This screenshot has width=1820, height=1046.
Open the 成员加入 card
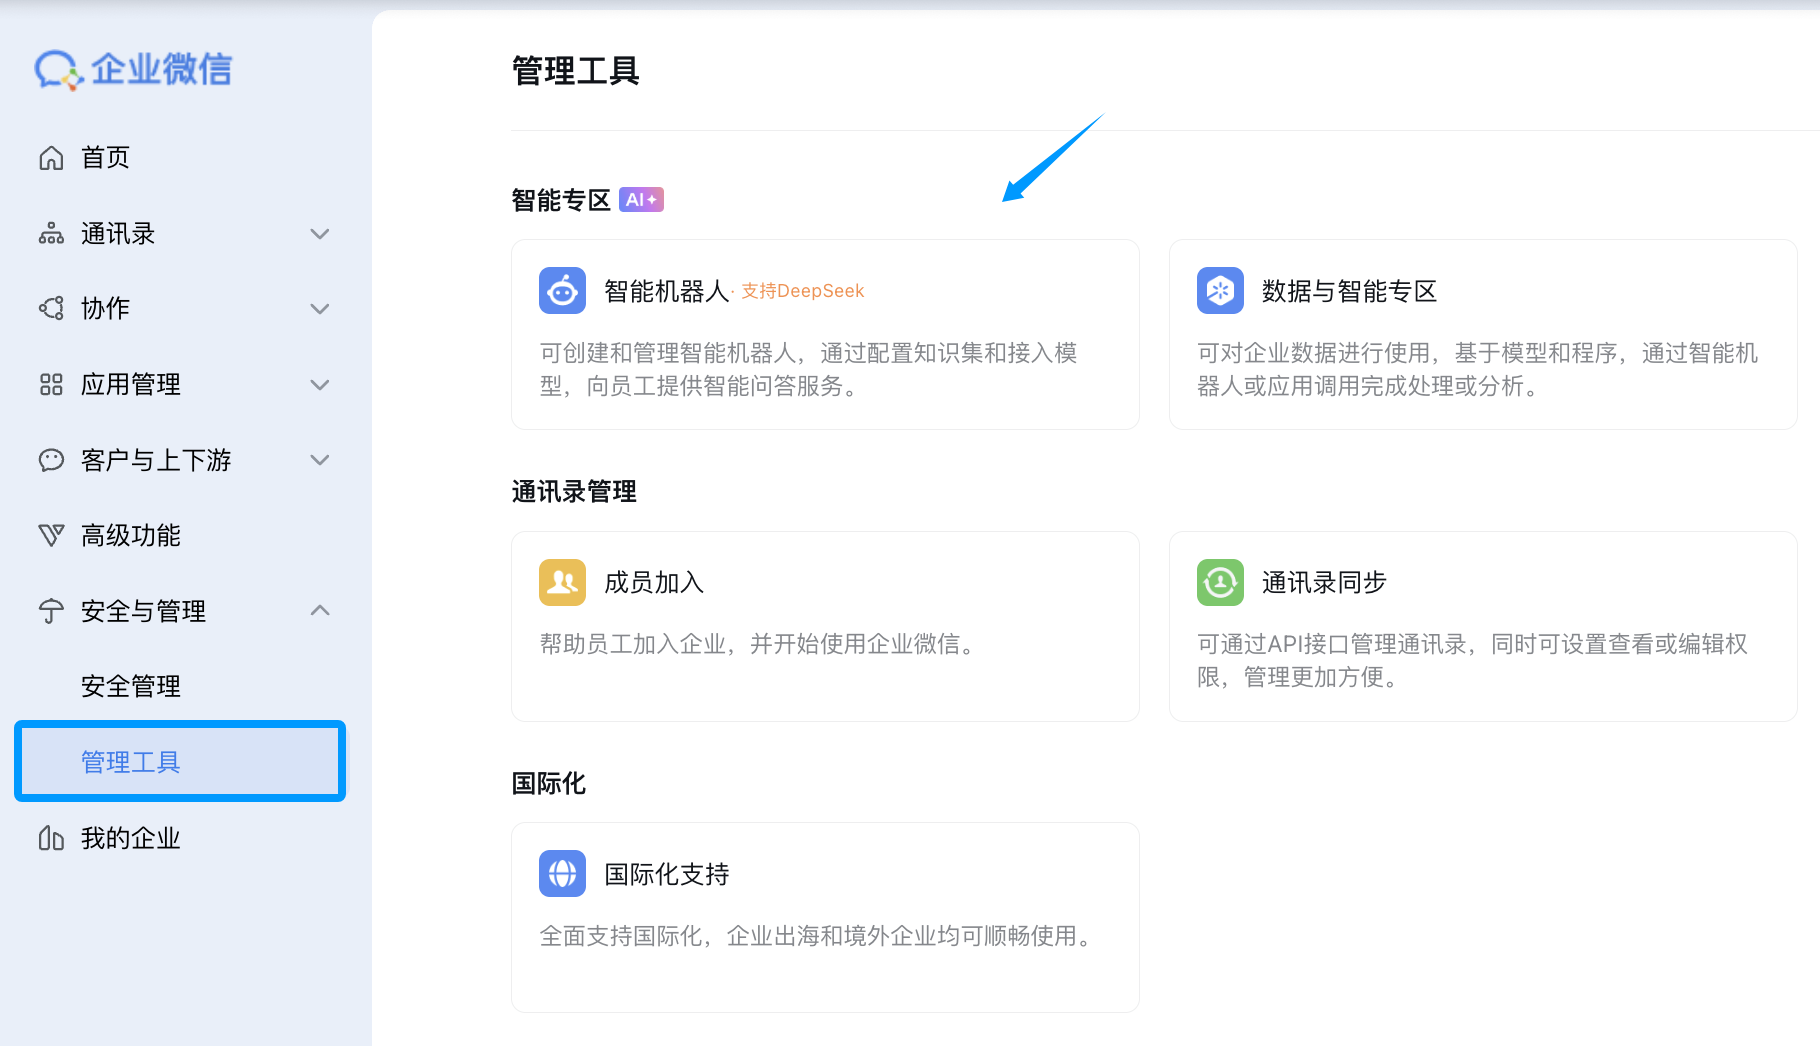coord(824,627)
